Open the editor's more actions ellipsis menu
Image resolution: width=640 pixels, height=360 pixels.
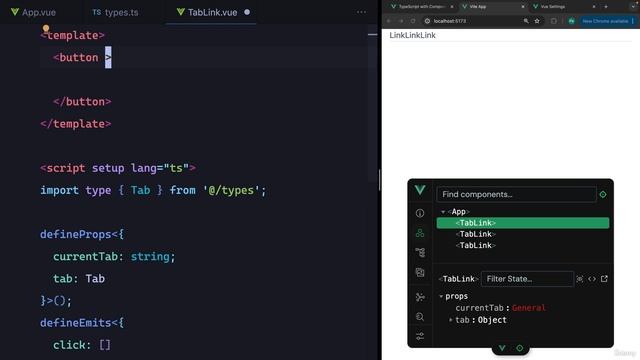click(361, 12)
